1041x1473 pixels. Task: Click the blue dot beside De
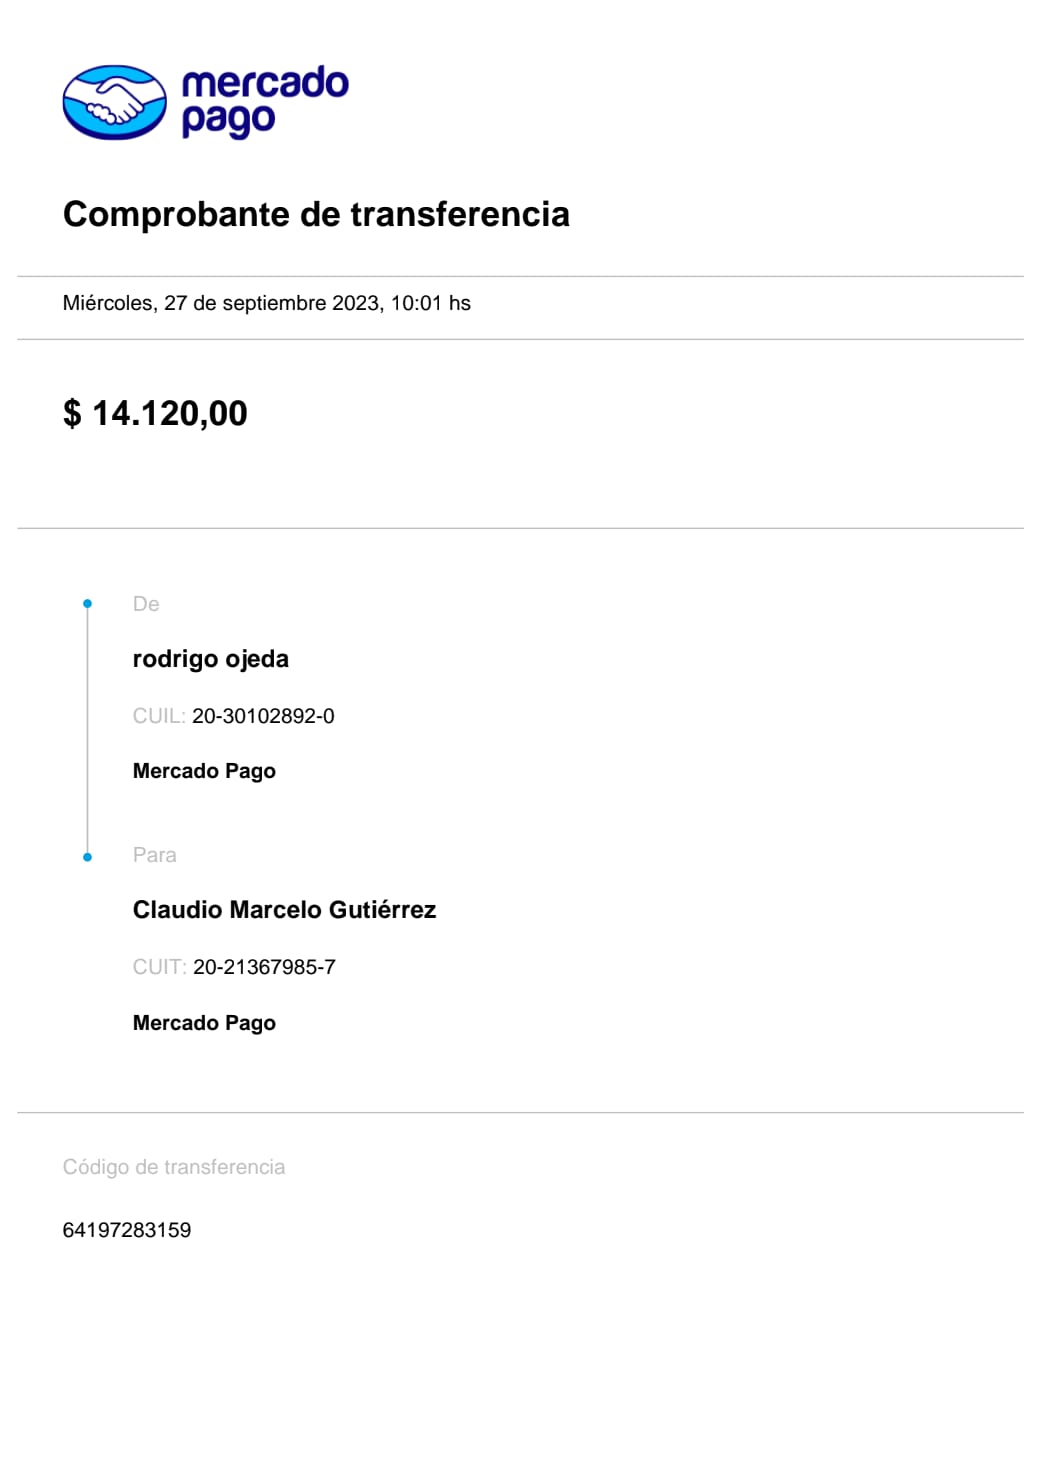pyautogui.click(x=87, y=604)
